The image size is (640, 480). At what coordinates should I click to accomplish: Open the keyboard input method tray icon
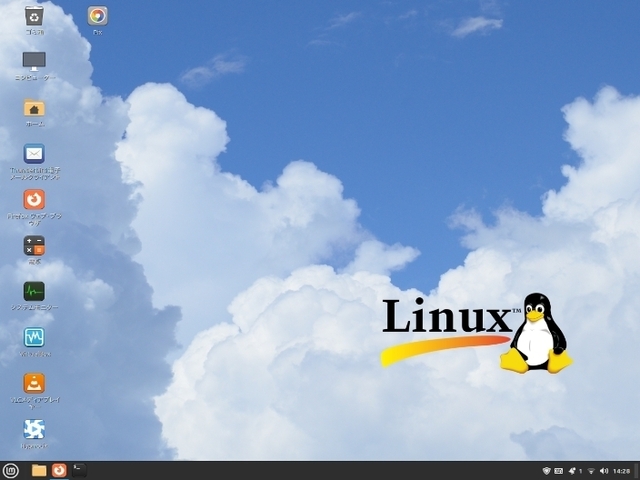[x=558, y=471]
